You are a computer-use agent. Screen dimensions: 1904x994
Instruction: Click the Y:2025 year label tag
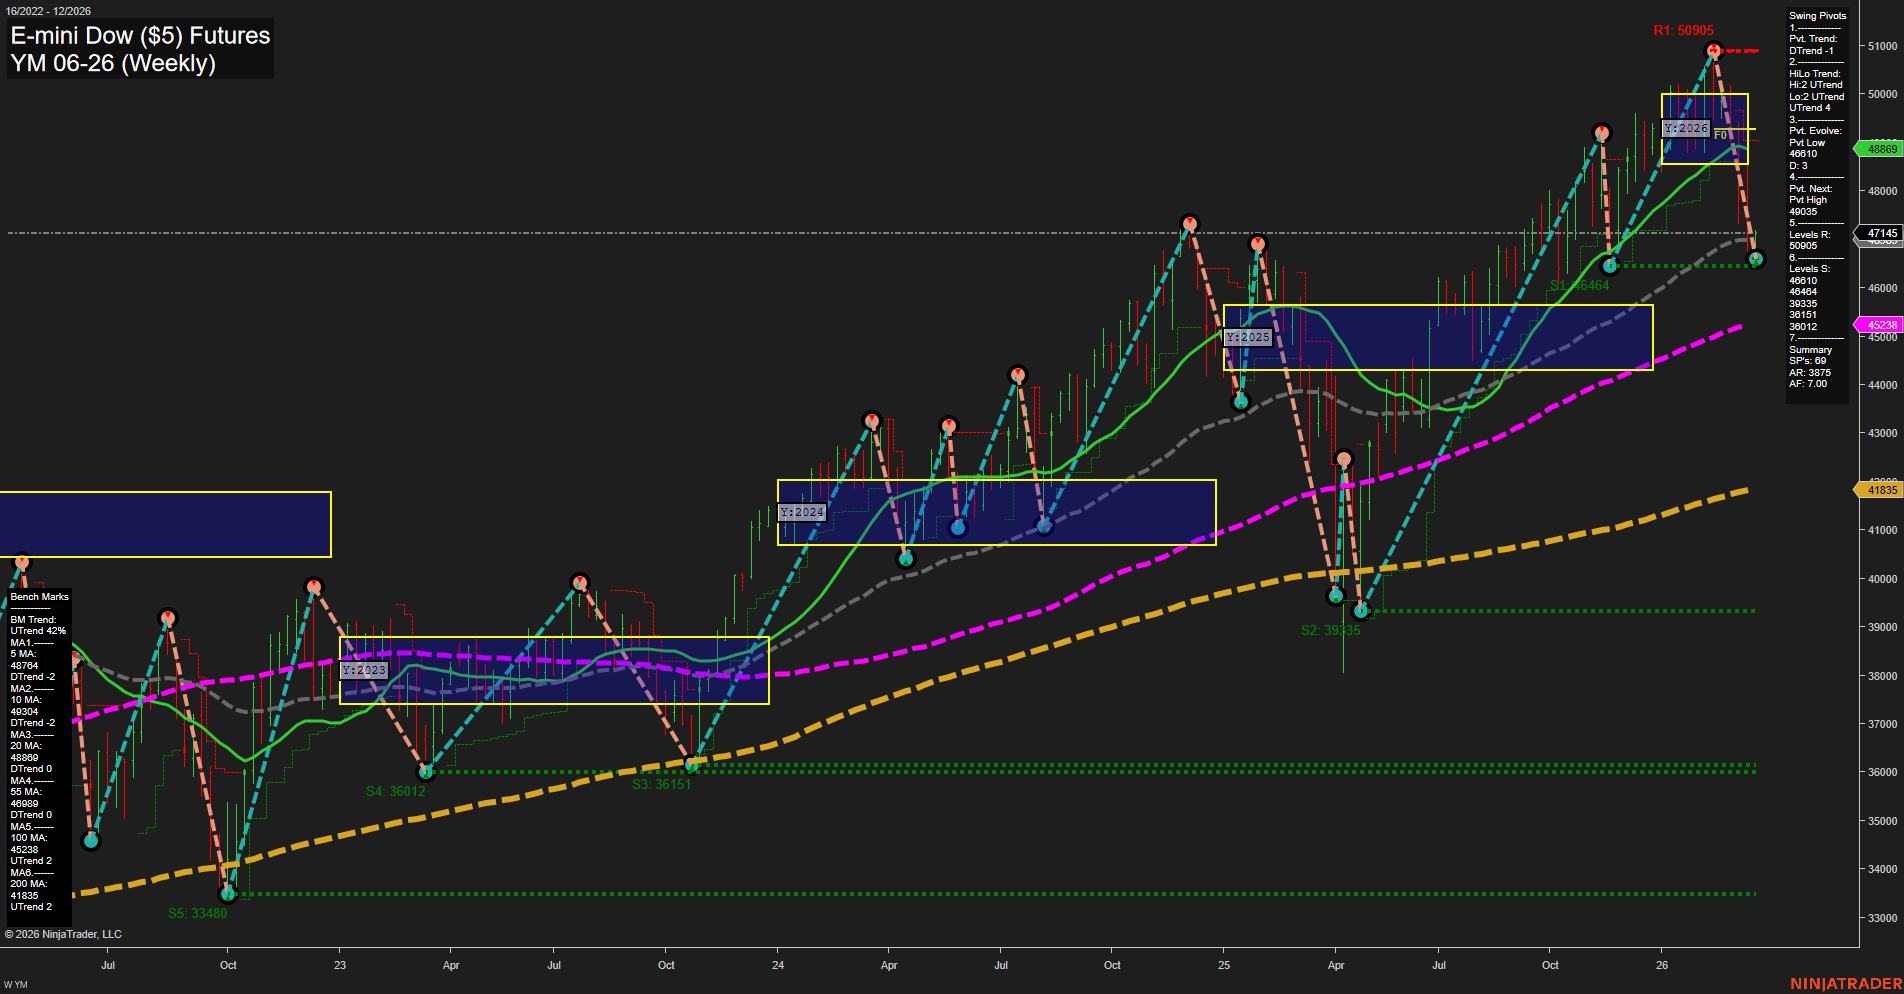point(1248,337)
